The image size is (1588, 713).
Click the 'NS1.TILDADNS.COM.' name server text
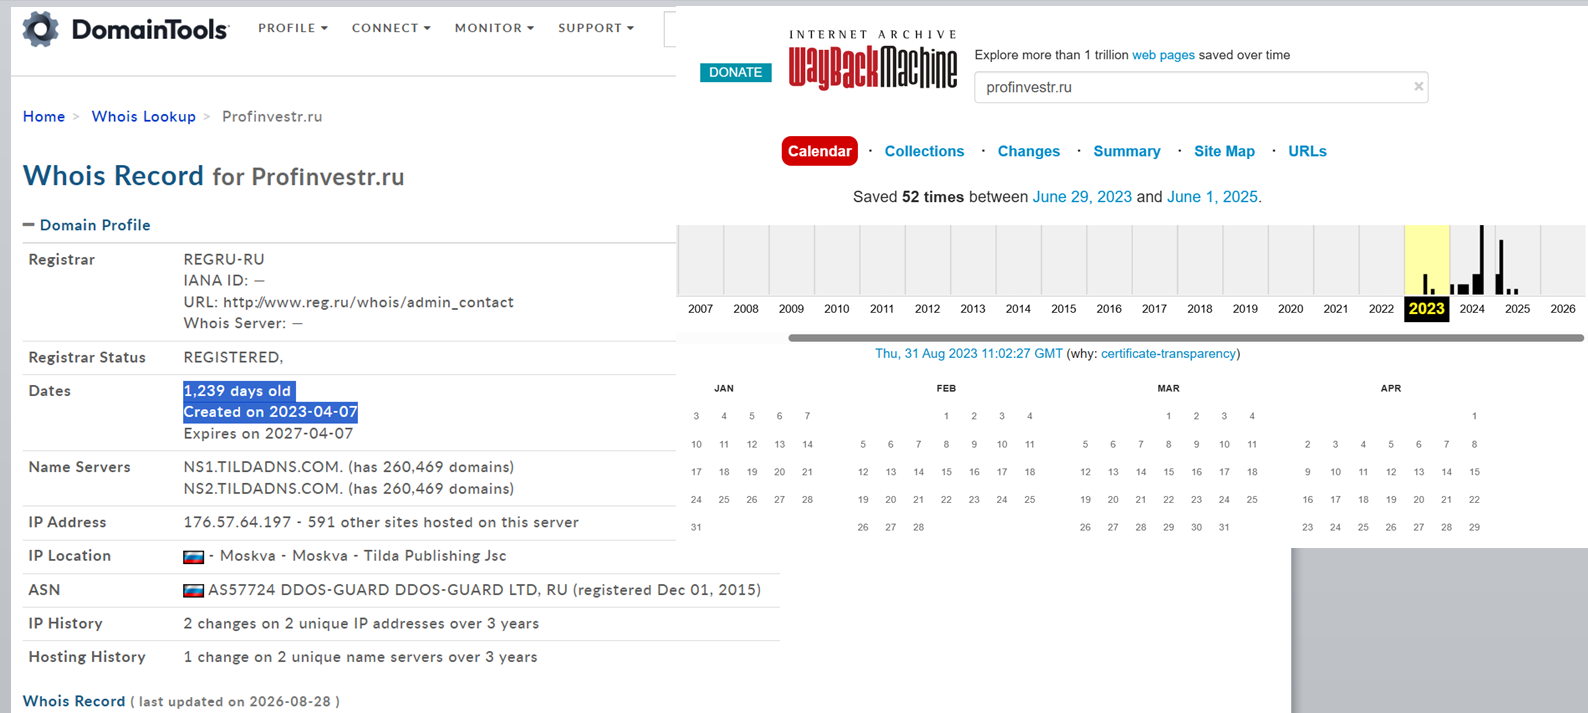click(x=265, y=467)
